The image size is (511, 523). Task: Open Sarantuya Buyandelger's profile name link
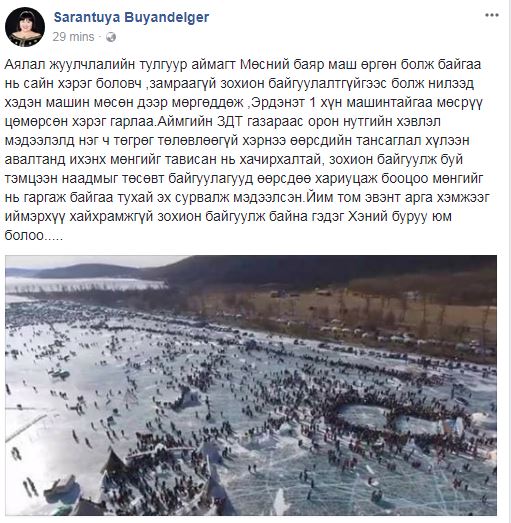tap(131, 17)
